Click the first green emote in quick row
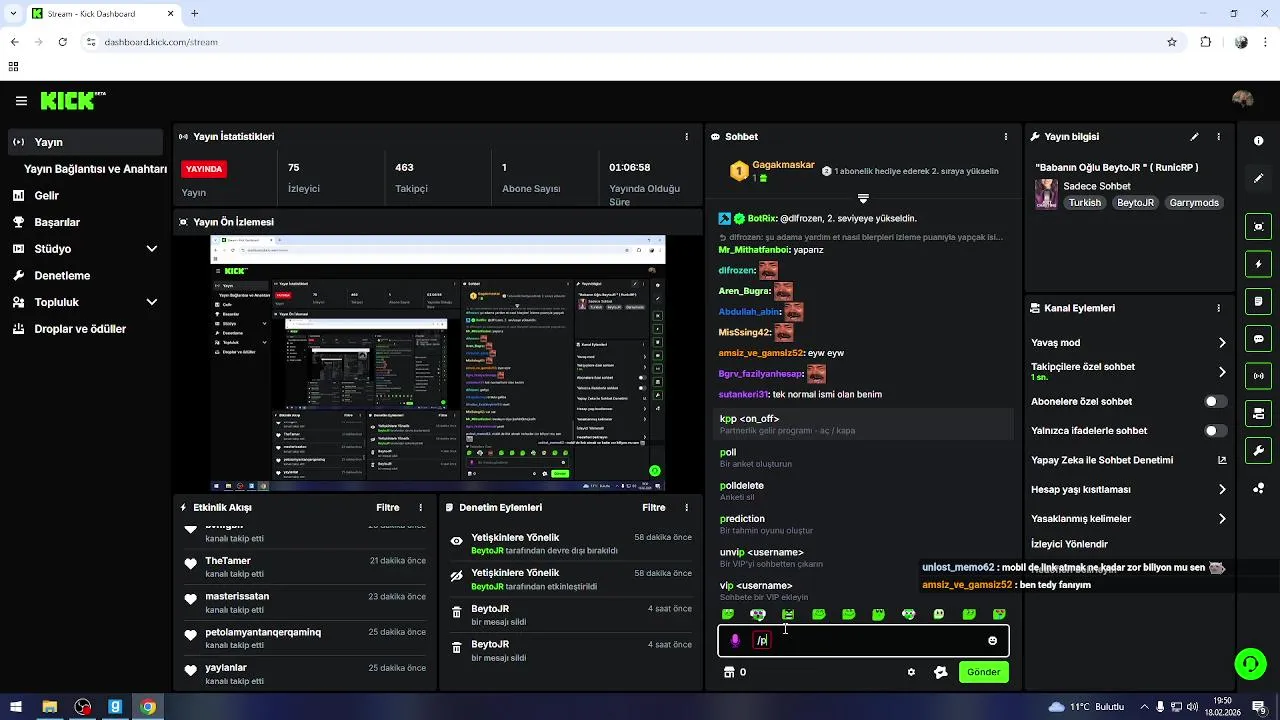This screenshot has height=720, width=1280. pos(728,614)
